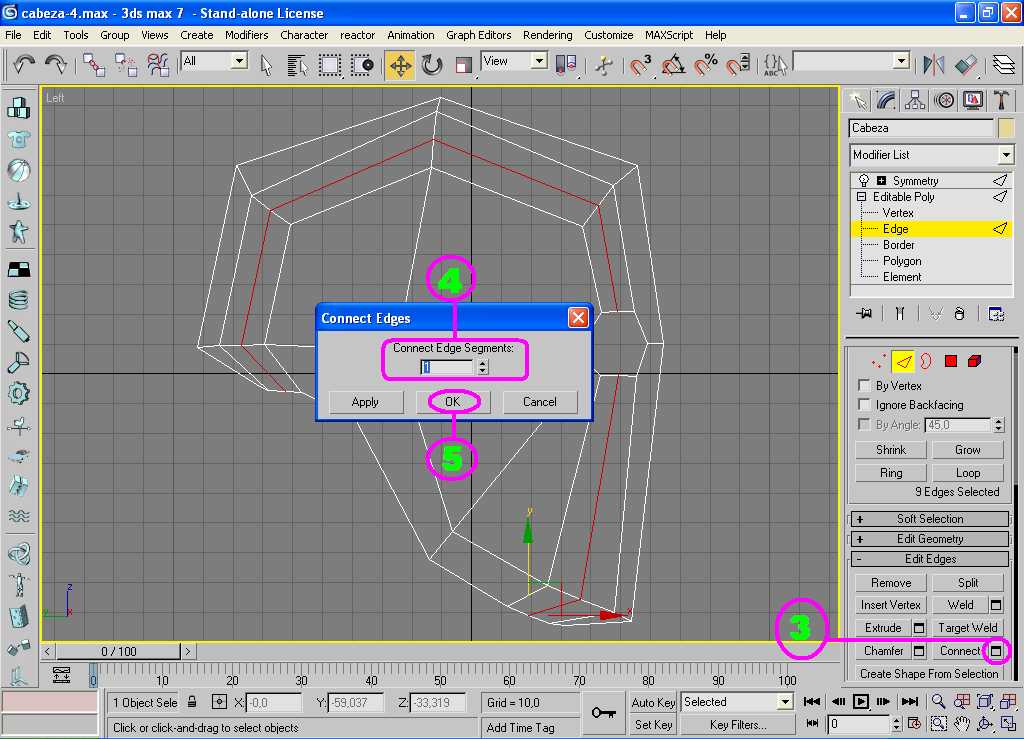Screen dimensions: 1024x739
Task: Open the Rendering menu
Action: 547,35
